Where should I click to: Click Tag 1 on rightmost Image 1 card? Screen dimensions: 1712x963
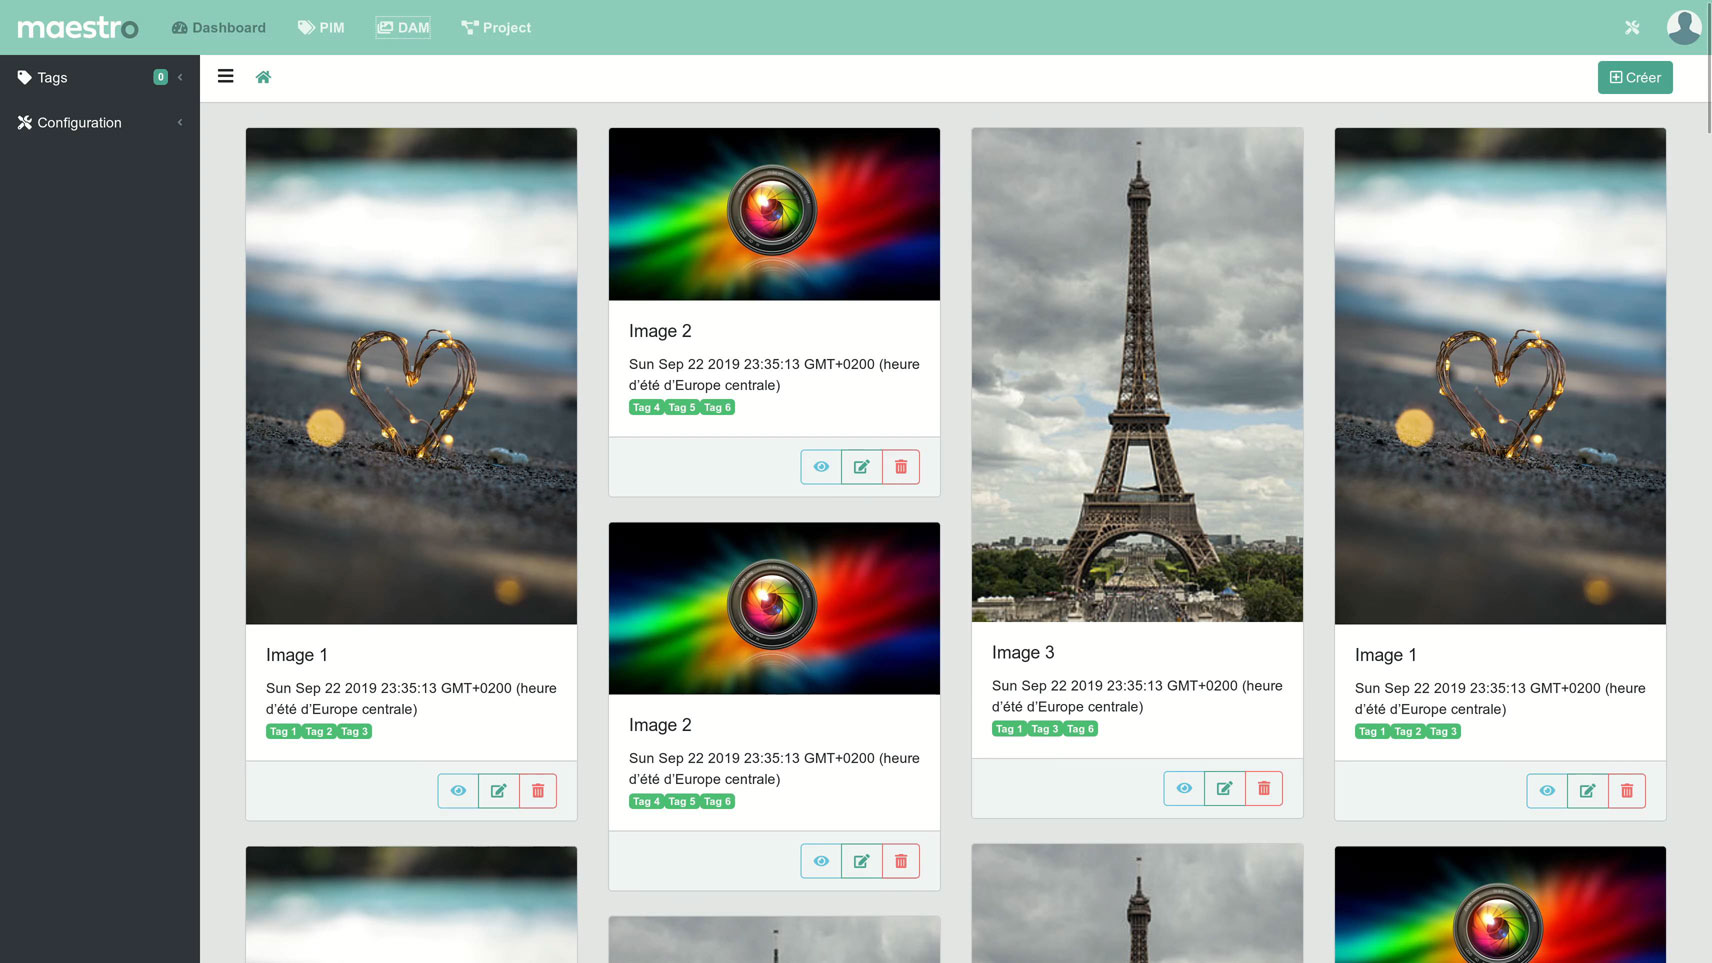point(1372,731)
